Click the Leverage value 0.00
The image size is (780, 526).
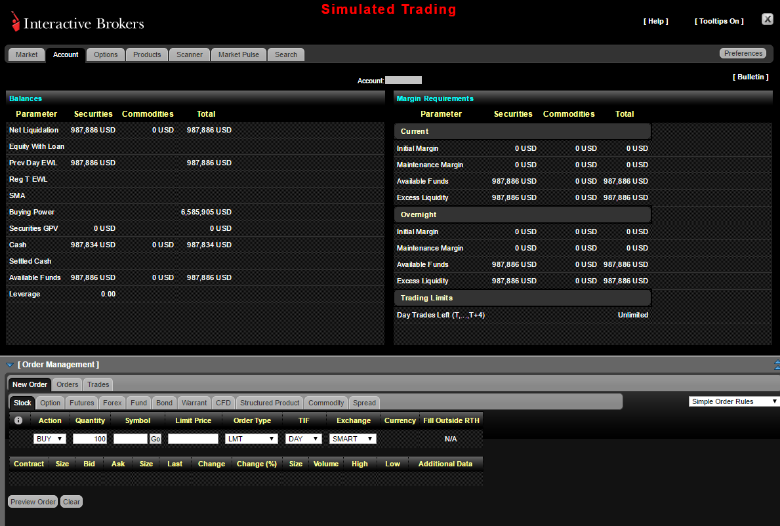108,294
